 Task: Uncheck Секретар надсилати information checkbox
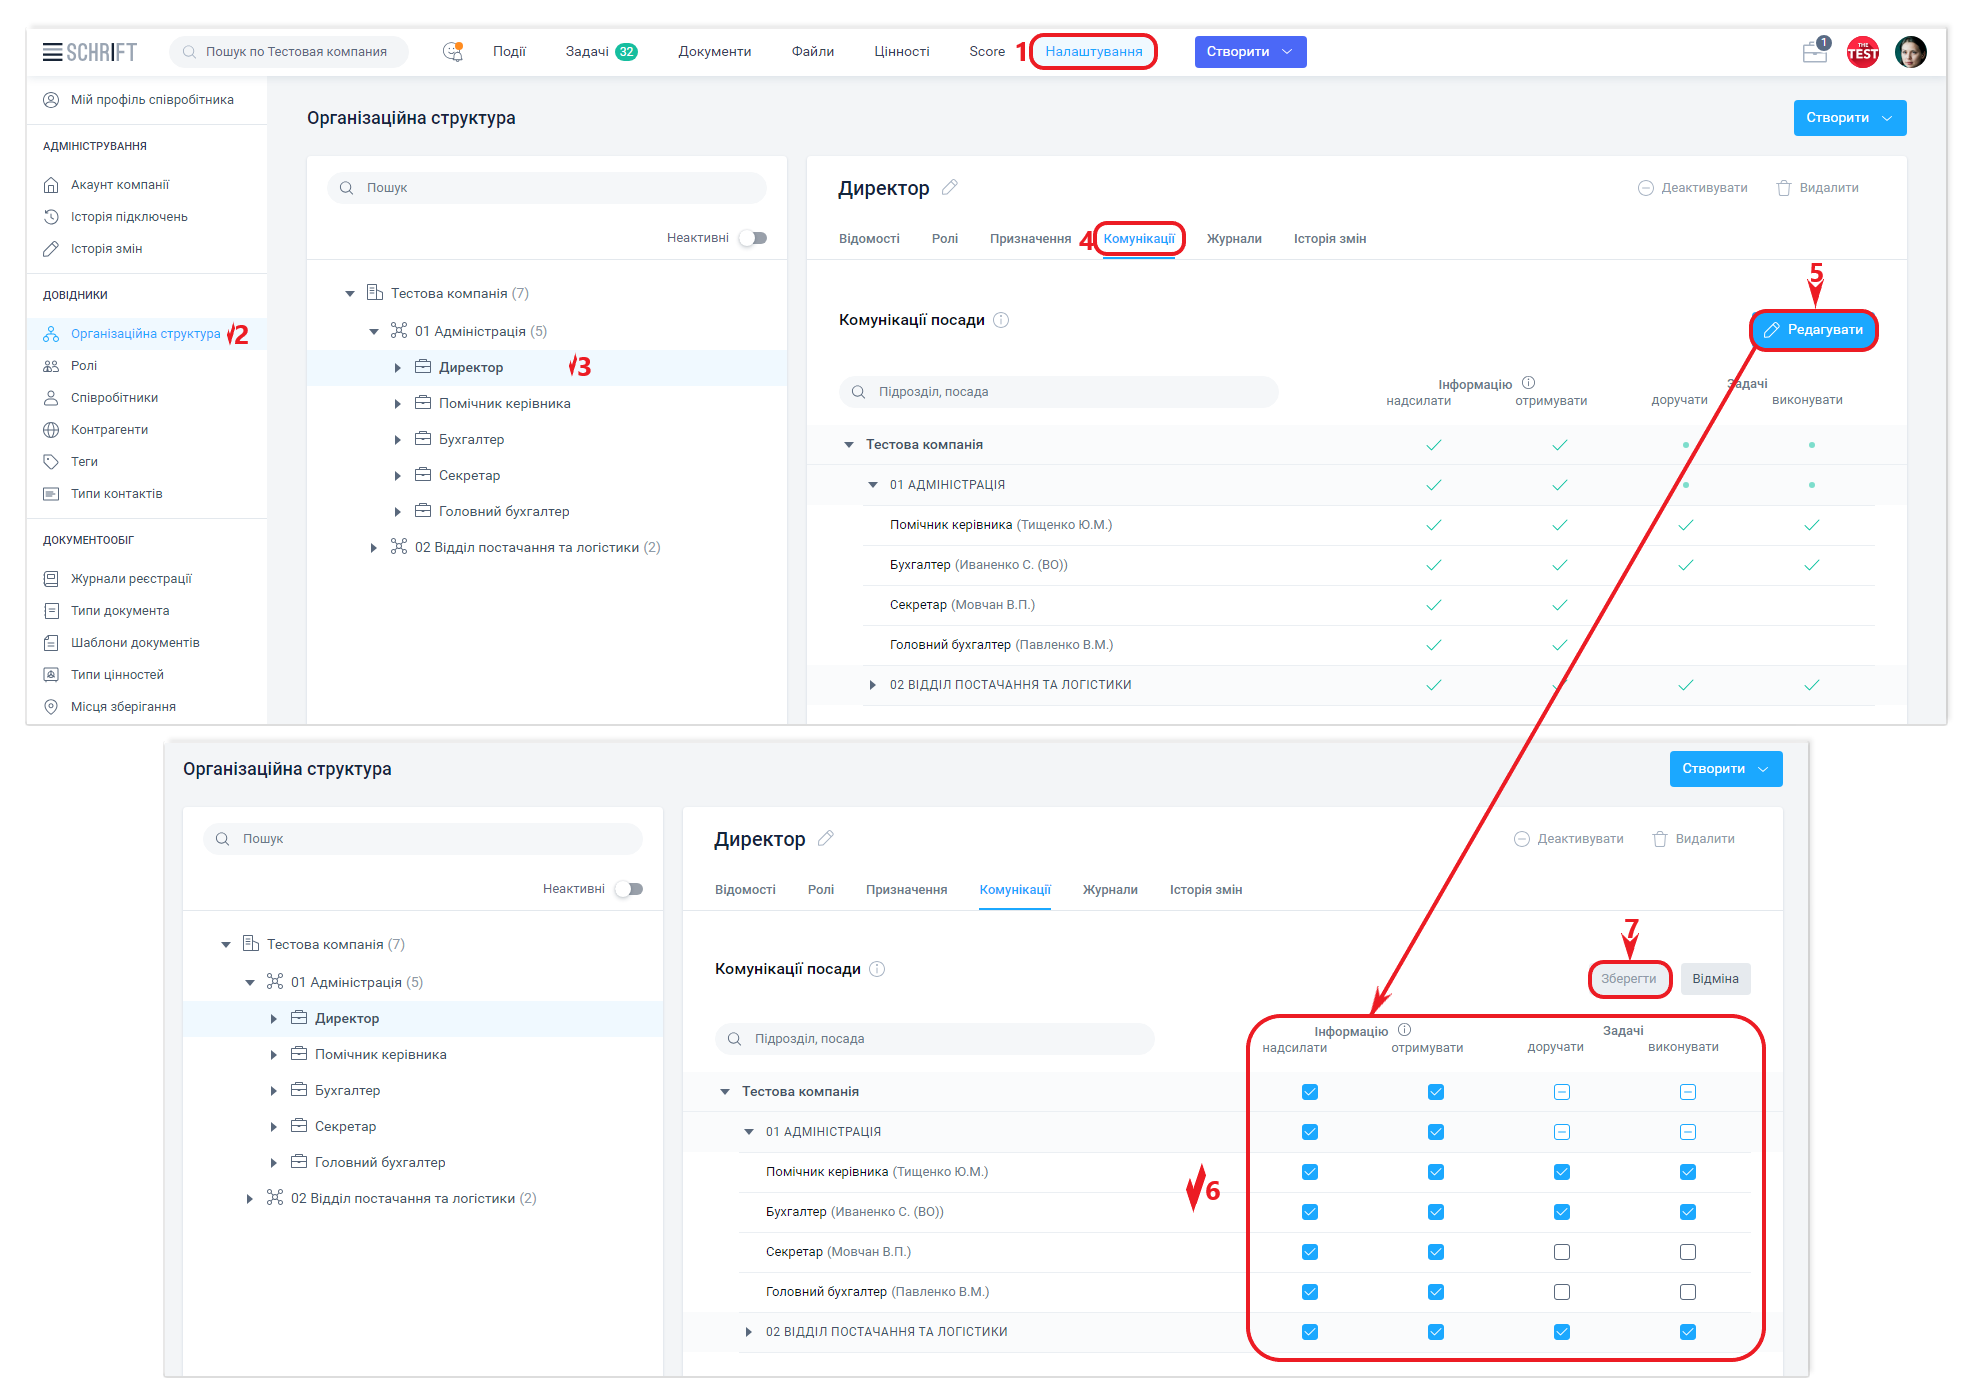[x=1310, y=1252]
